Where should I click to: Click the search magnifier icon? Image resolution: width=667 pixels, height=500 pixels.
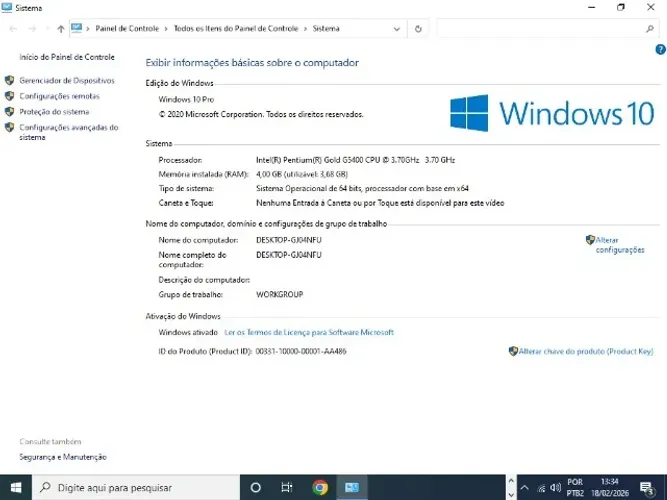click(650, 29)
